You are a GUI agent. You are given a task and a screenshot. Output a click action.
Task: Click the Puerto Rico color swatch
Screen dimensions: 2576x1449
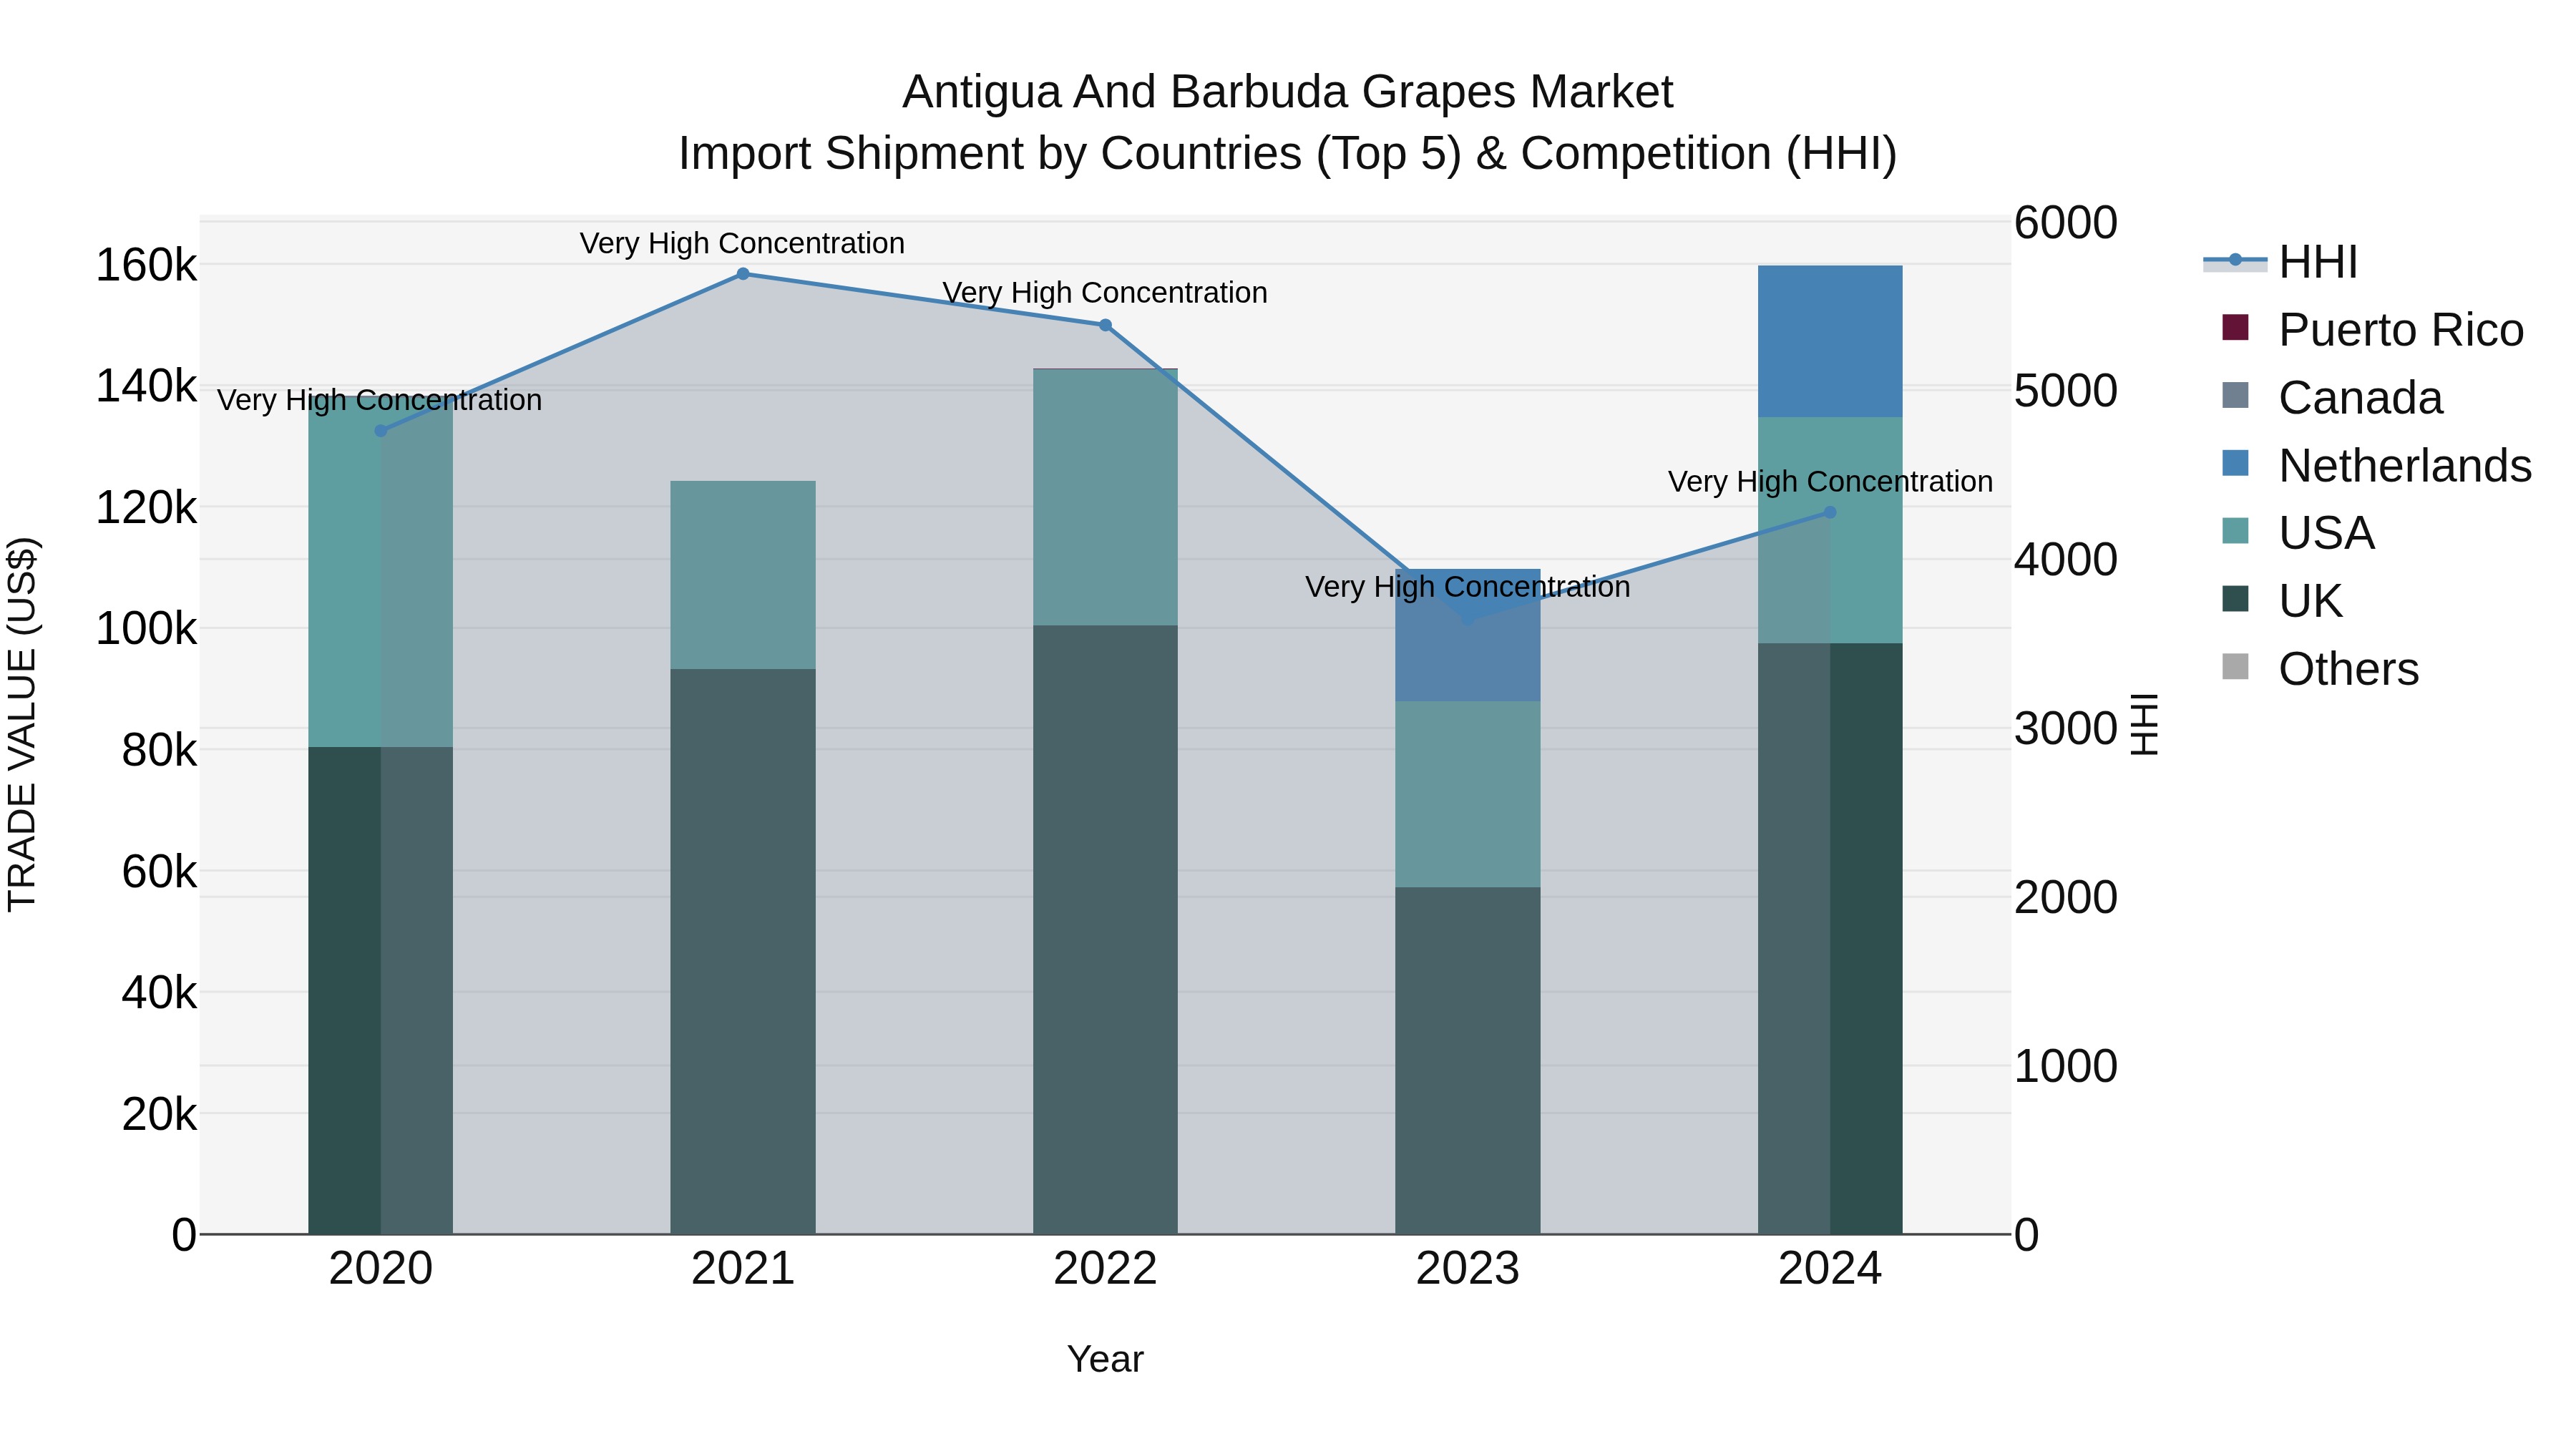point(2235,327)
